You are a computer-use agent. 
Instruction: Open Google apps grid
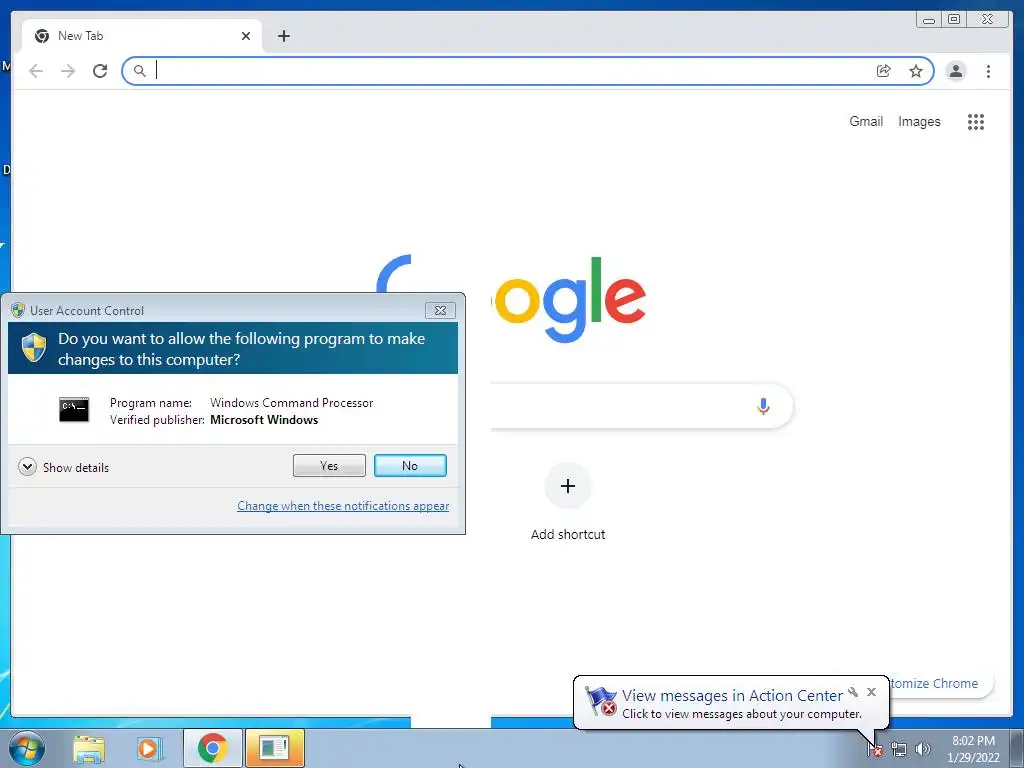pos(976,121)
